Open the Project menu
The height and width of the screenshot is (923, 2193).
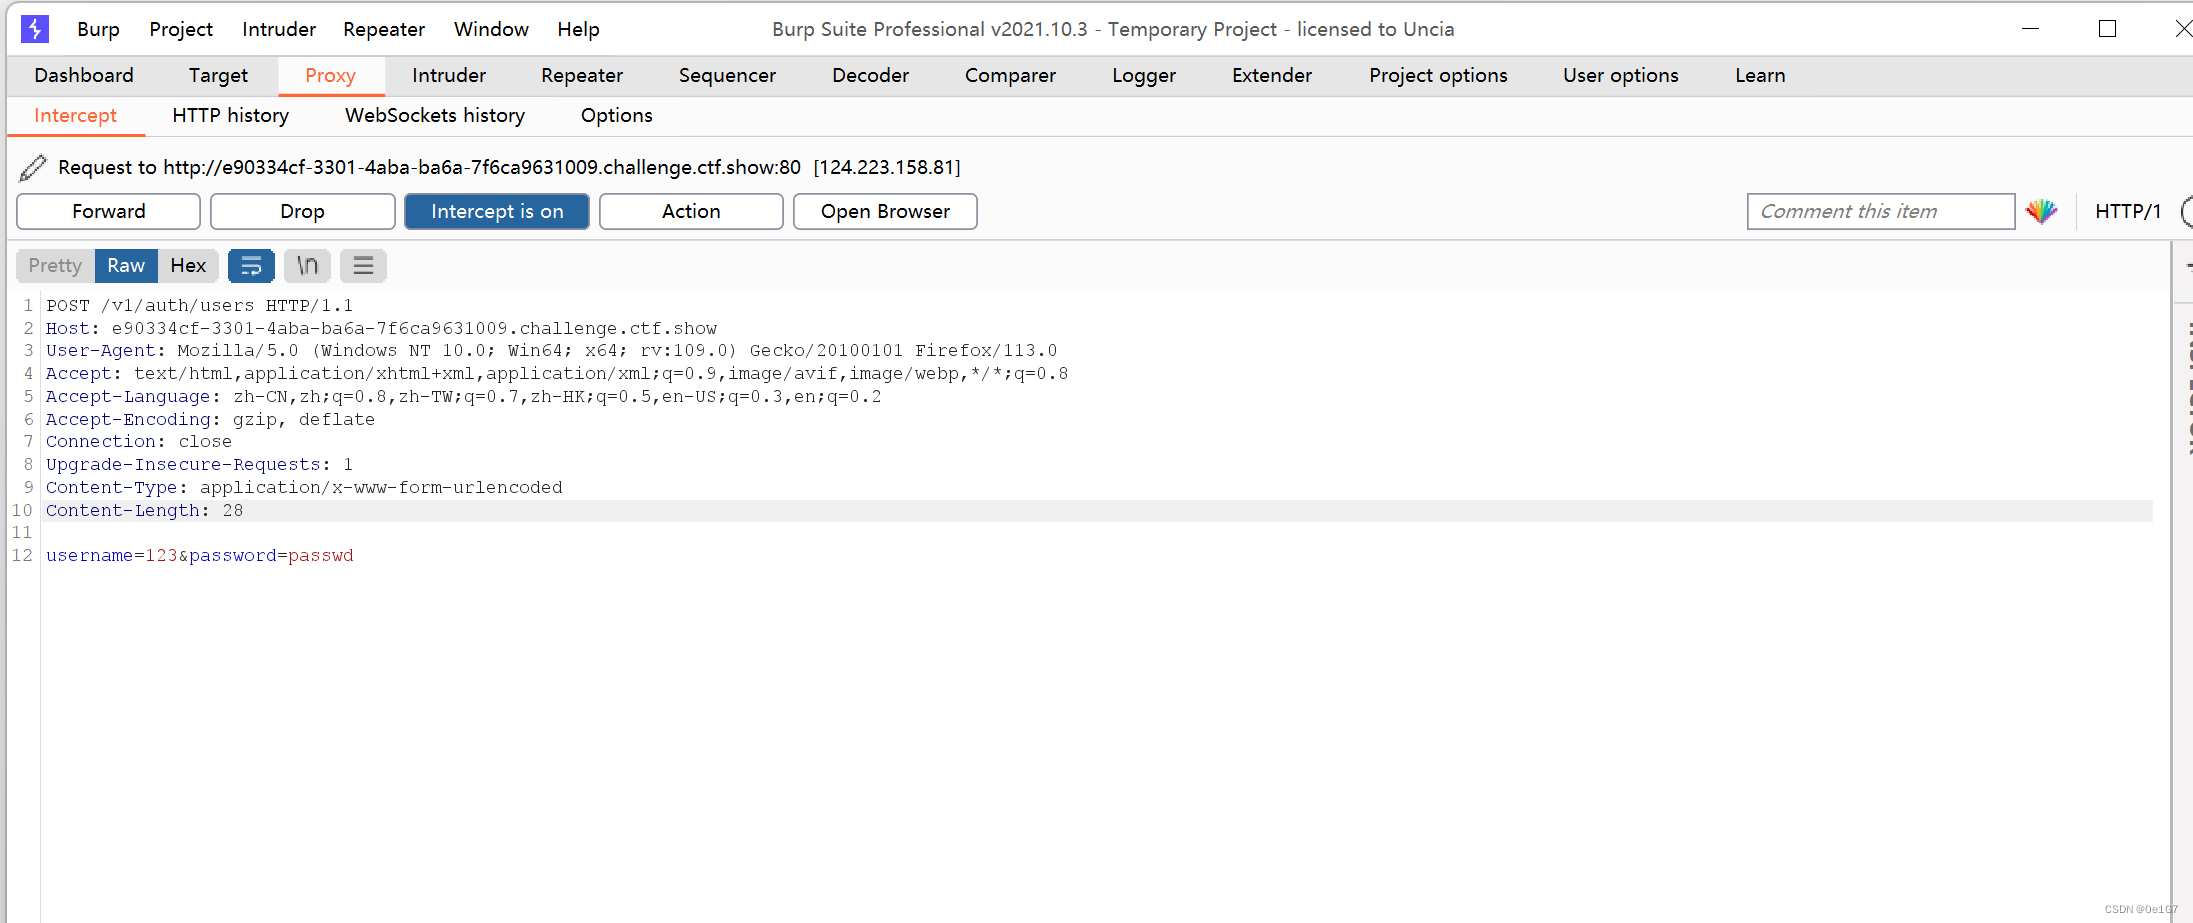click(x=181, y=29)
